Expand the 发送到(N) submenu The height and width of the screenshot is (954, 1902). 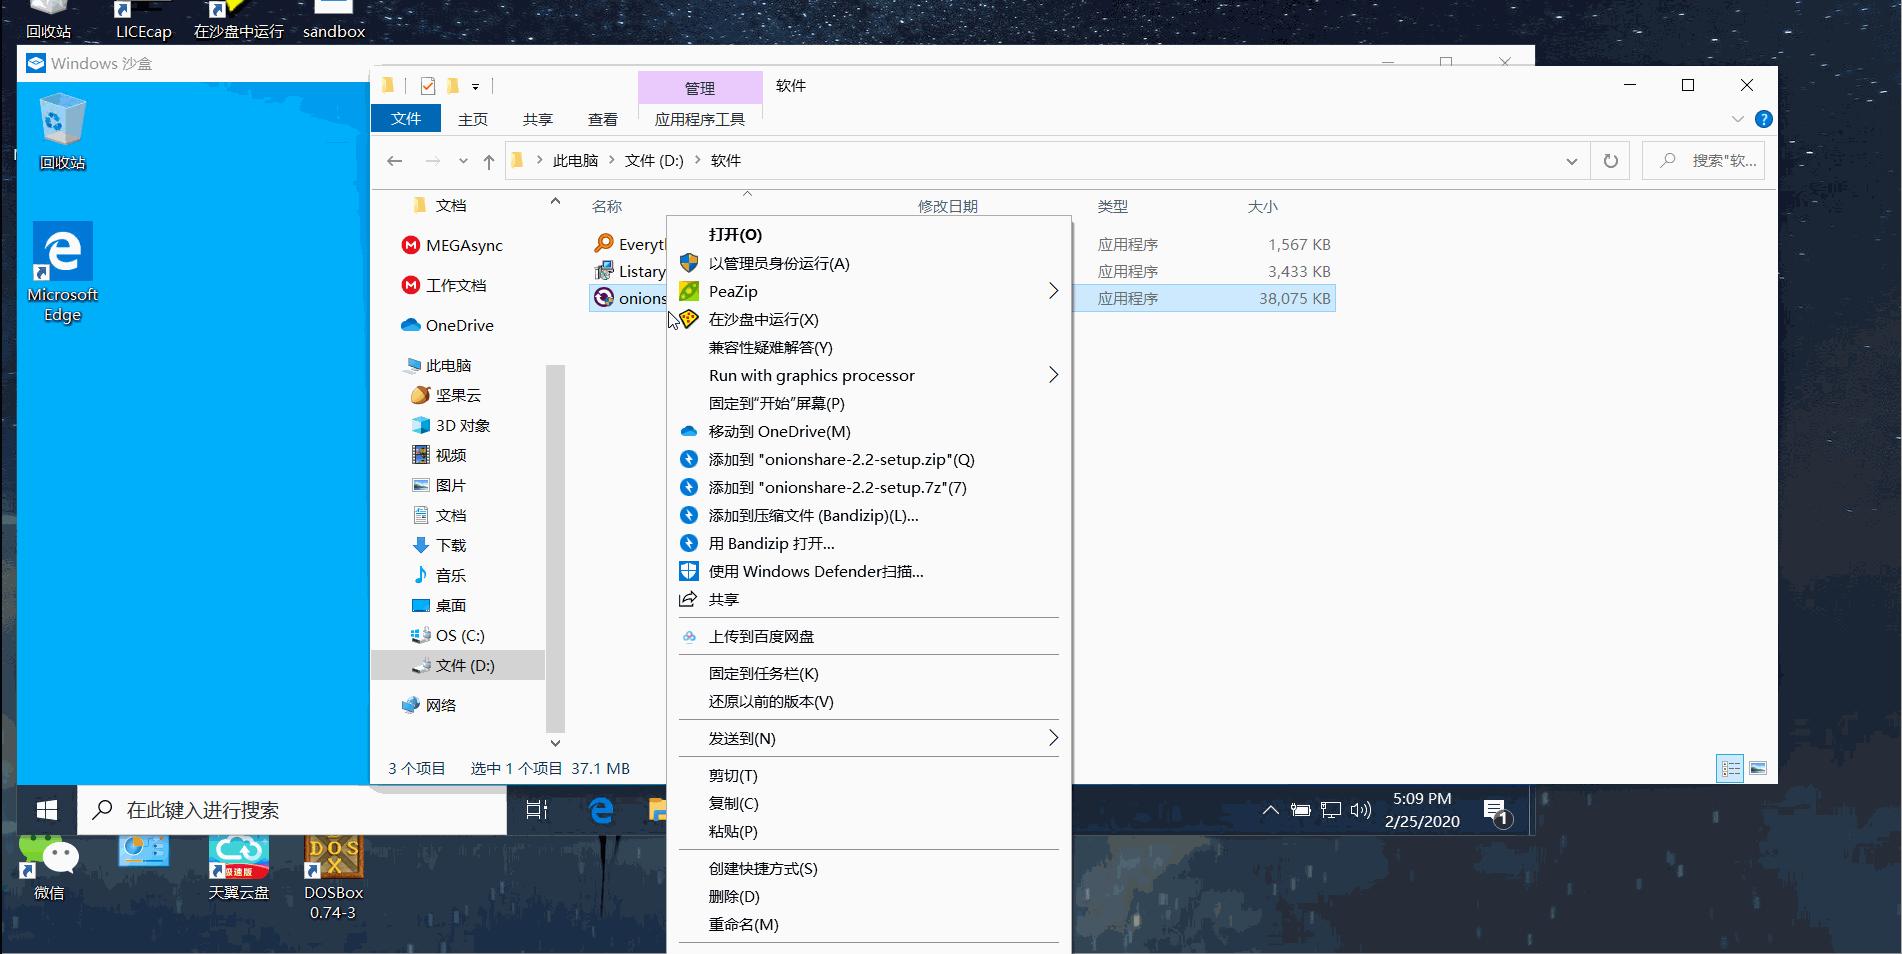point(1053,738)
